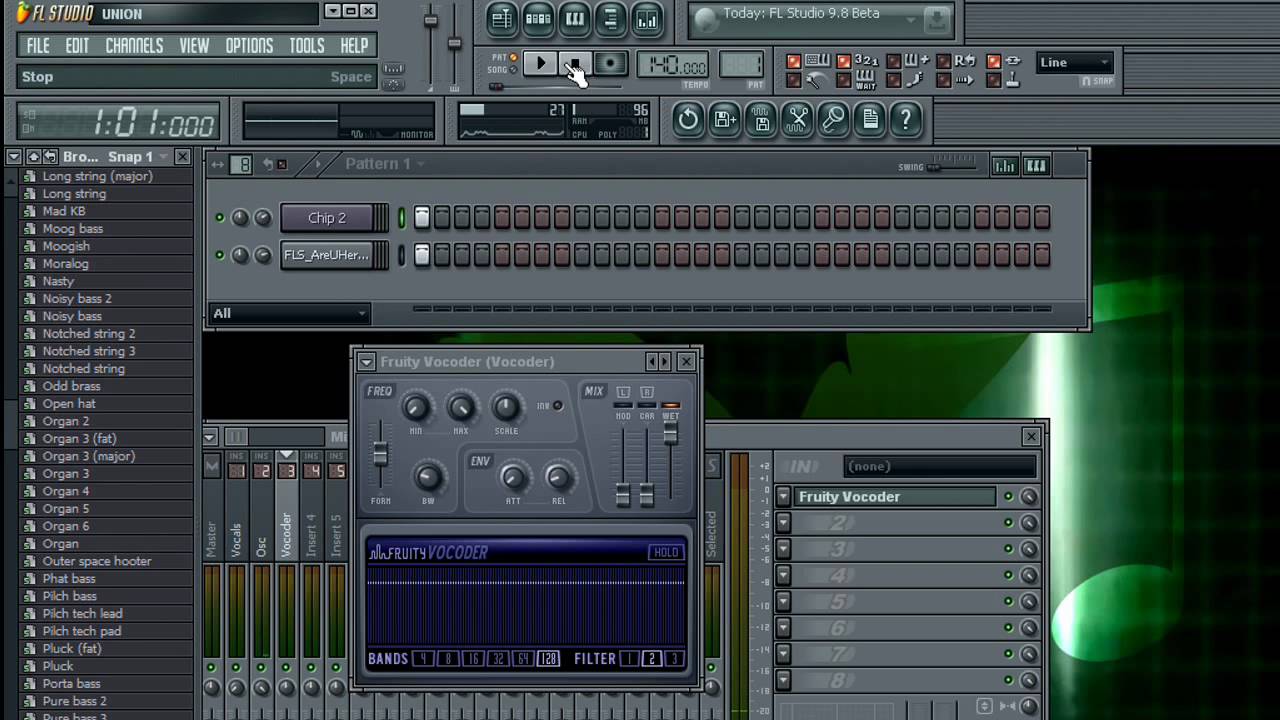1280x720 pixels.
Task: Open the mixer IN (none) input selector
Action: (x=940, y=466)
